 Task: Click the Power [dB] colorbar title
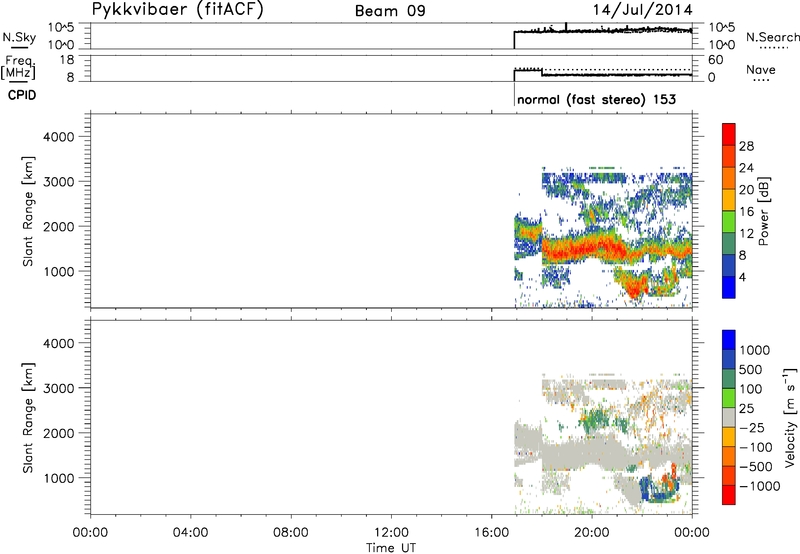tap(763, 211)
